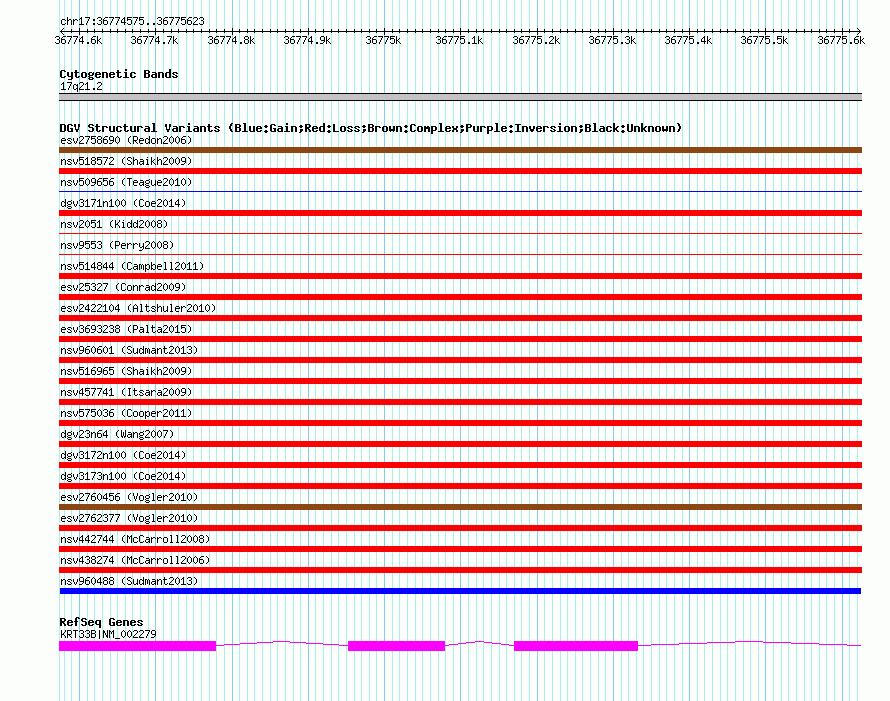Select the nsv9553 (Perry2008) label
The width and height of the screenshot is (890, 701).
117,245
